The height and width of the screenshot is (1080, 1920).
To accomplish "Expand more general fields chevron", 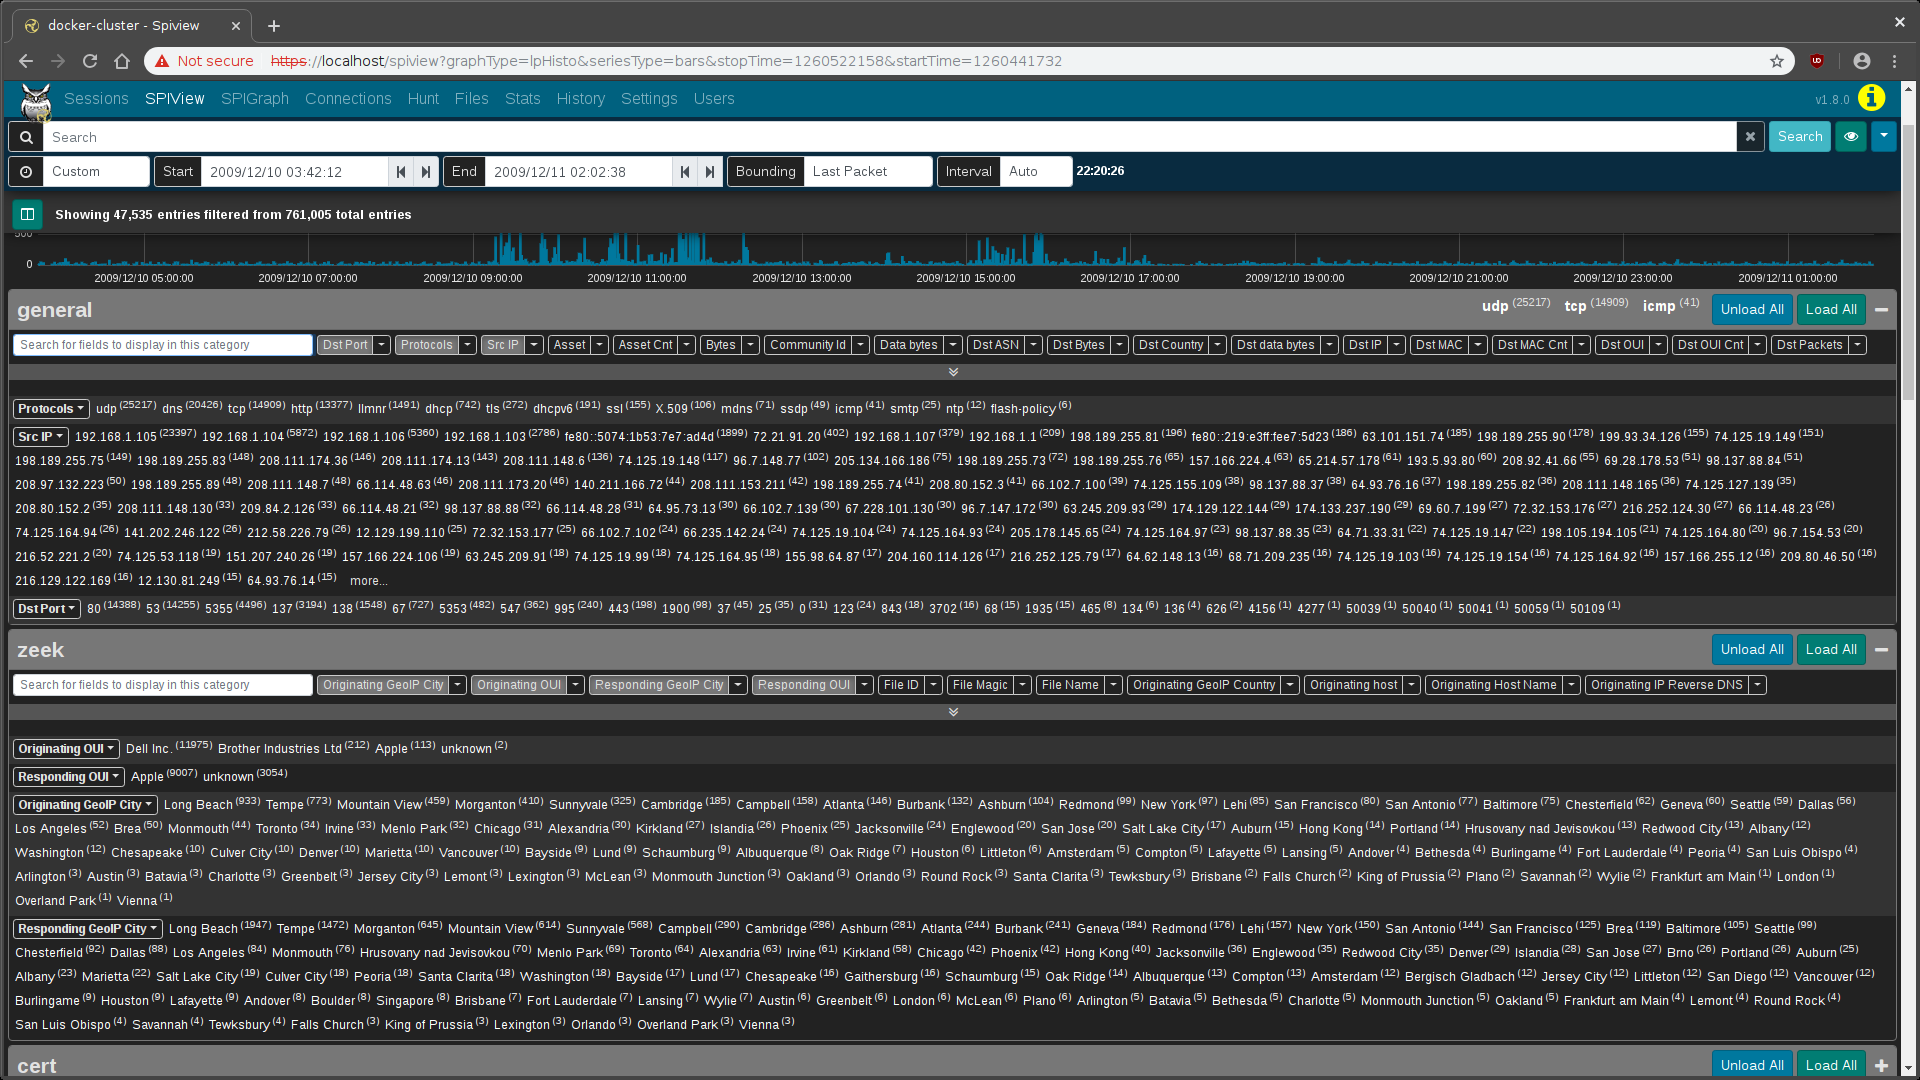I will click(x=953, y=372).
